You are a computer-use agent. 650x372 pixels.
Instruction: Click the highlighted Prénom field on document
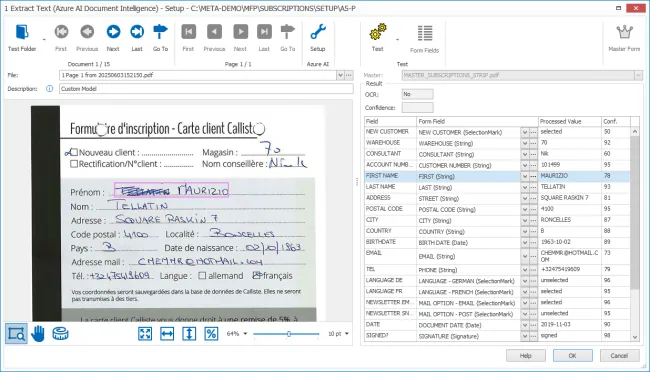[171, 190]
